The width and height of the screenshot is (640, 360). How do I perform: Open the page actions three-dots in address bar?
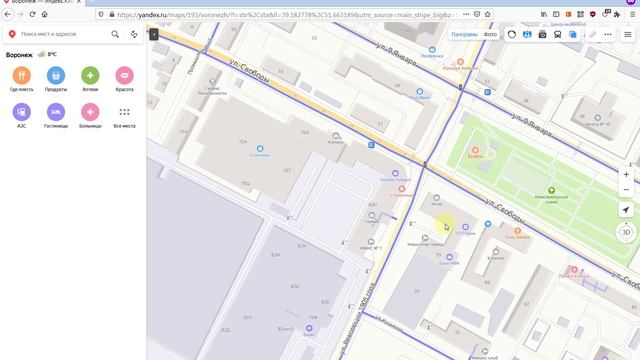466,14
